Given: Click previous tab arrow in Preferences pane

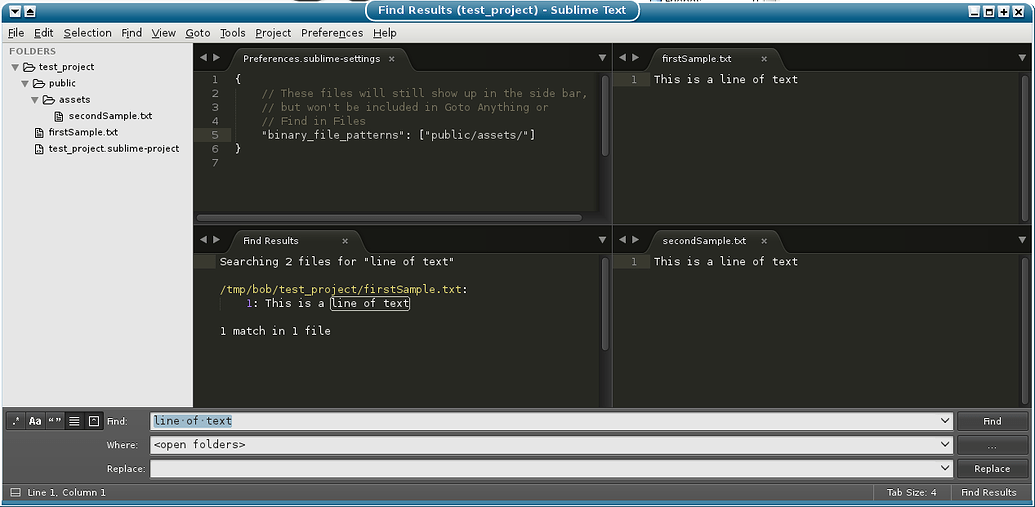Looking at the screenshot, I should click(x=203, y=58).
